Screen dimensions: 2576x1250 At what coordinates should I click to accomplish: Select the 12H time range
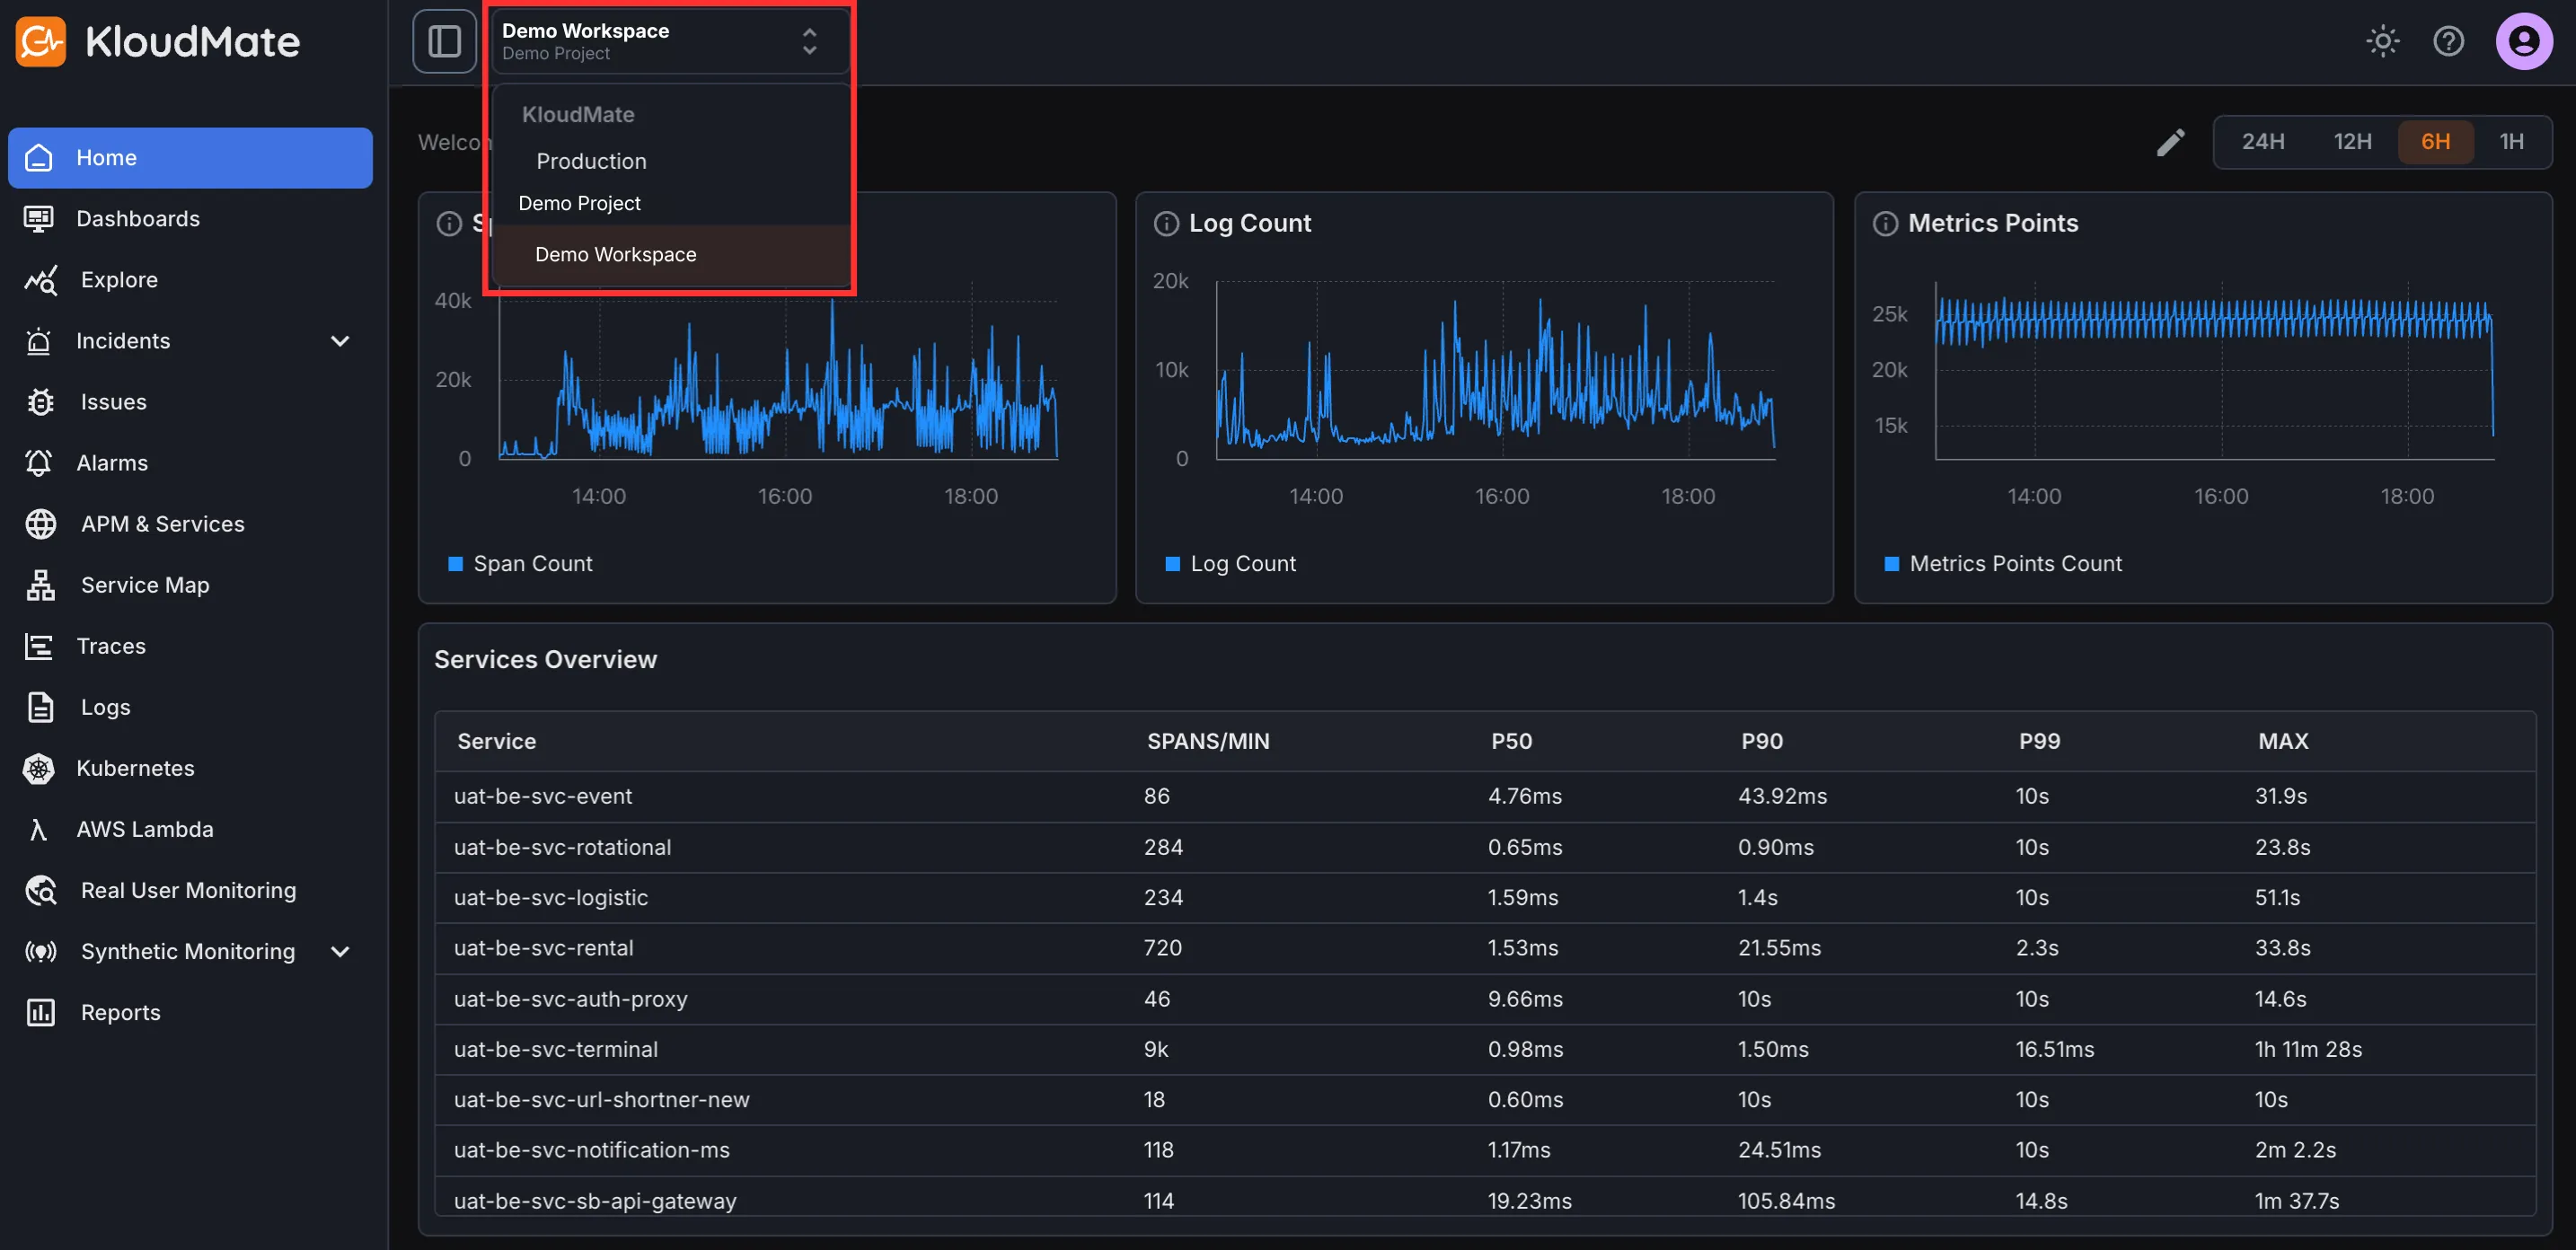coord(2353,141)
